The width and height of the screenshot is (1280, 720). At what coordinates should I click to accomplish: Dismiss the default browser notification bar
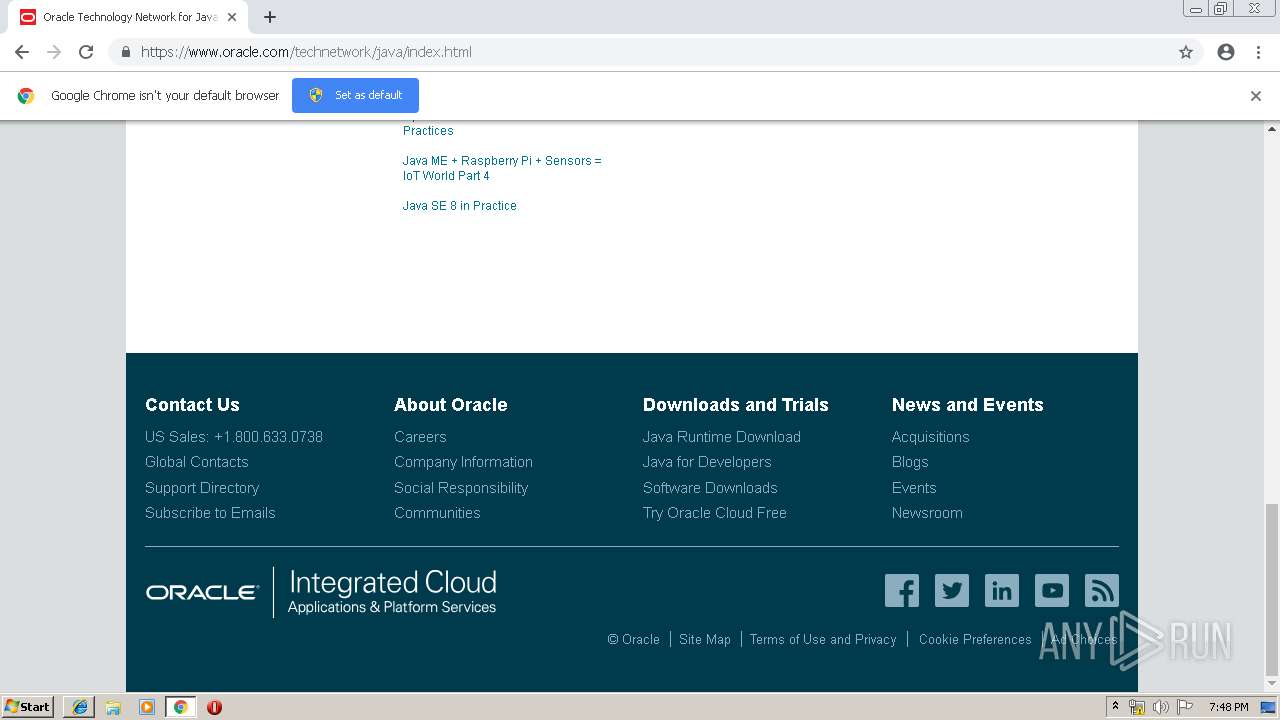pyautogui.click(x=1256, y=96)
